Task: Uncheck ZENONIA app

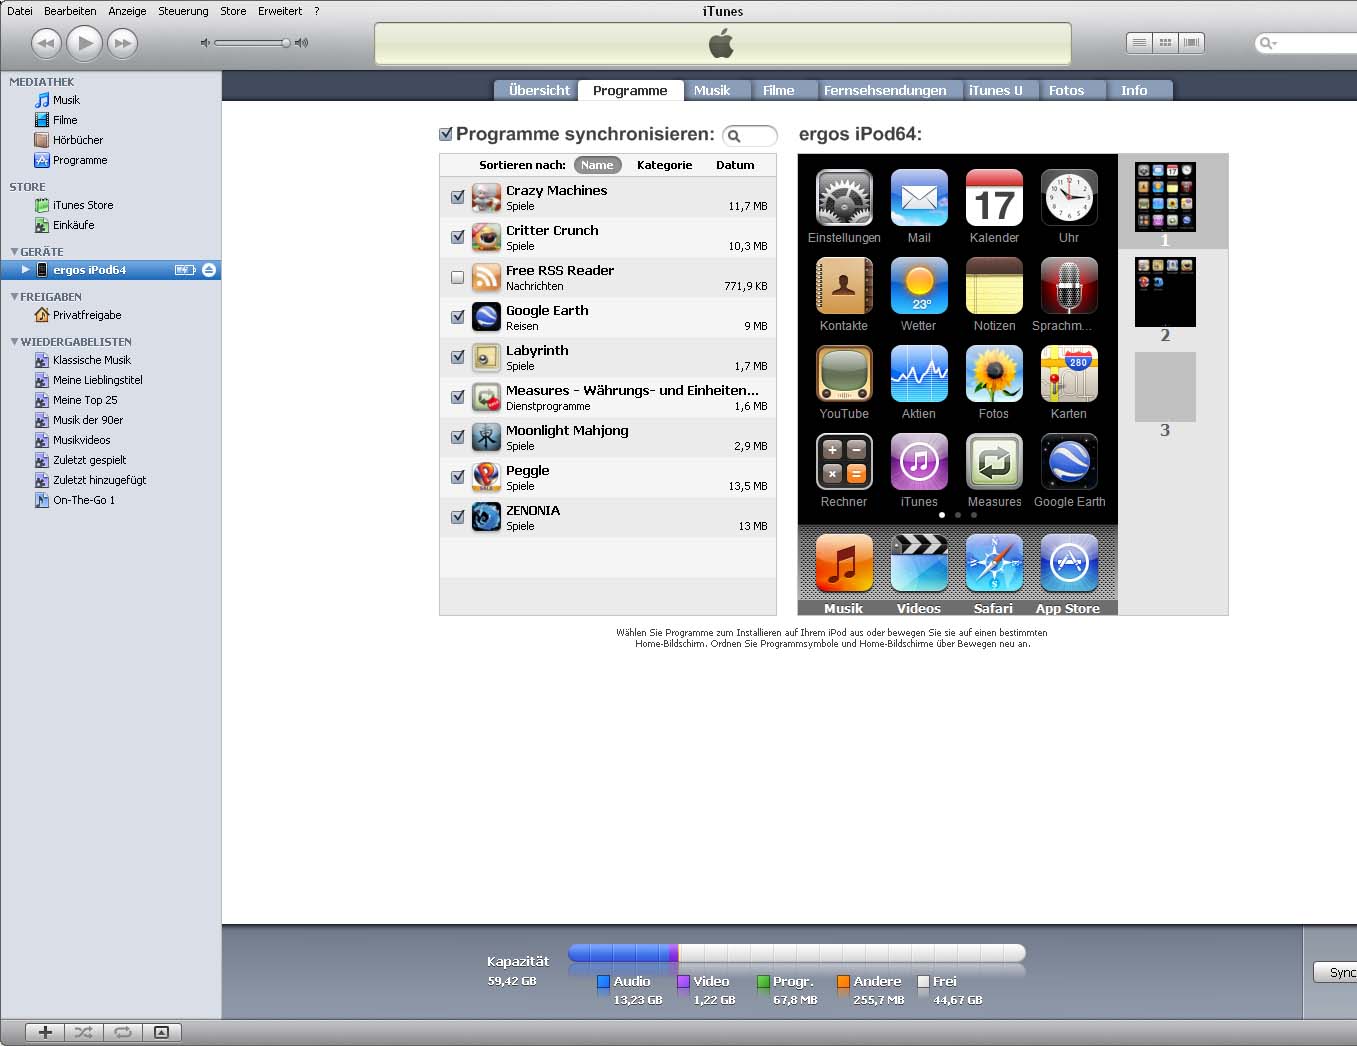Action: [x=457, y=517]
